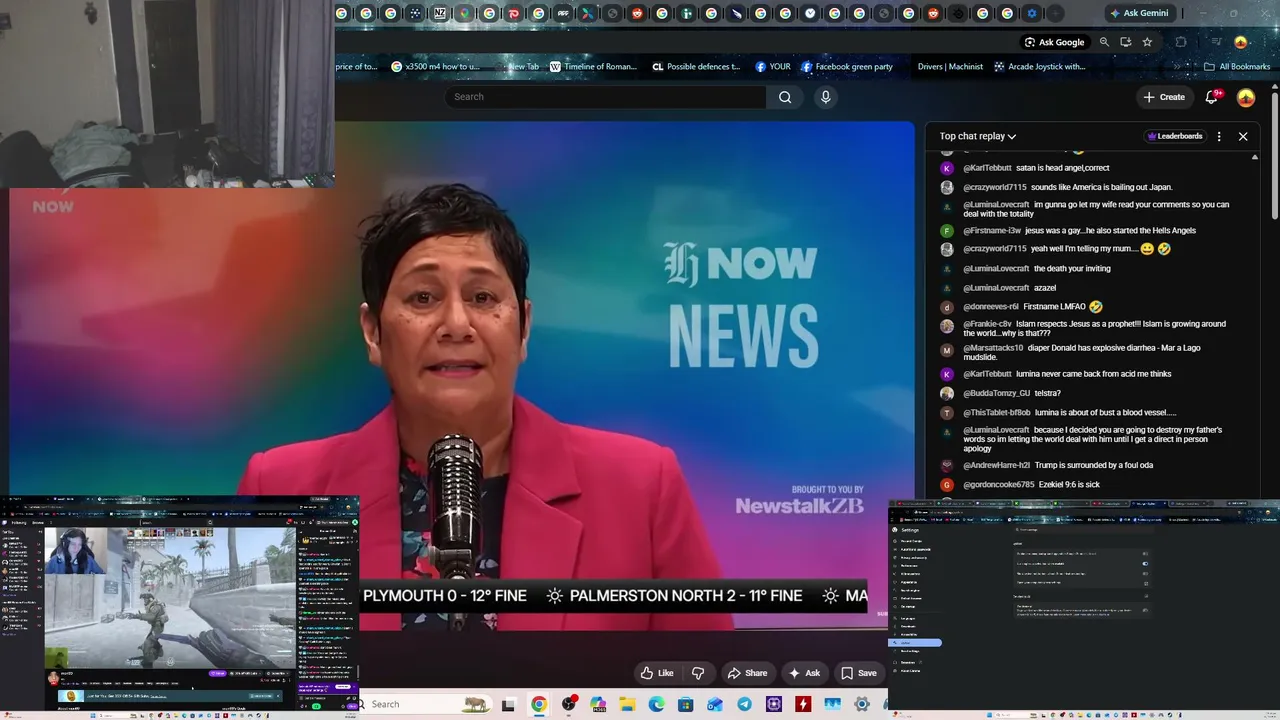The height and width of the screenshot is (720, 1280).
Task: Open Outlook from the taskbar
Action: (715, 704)
